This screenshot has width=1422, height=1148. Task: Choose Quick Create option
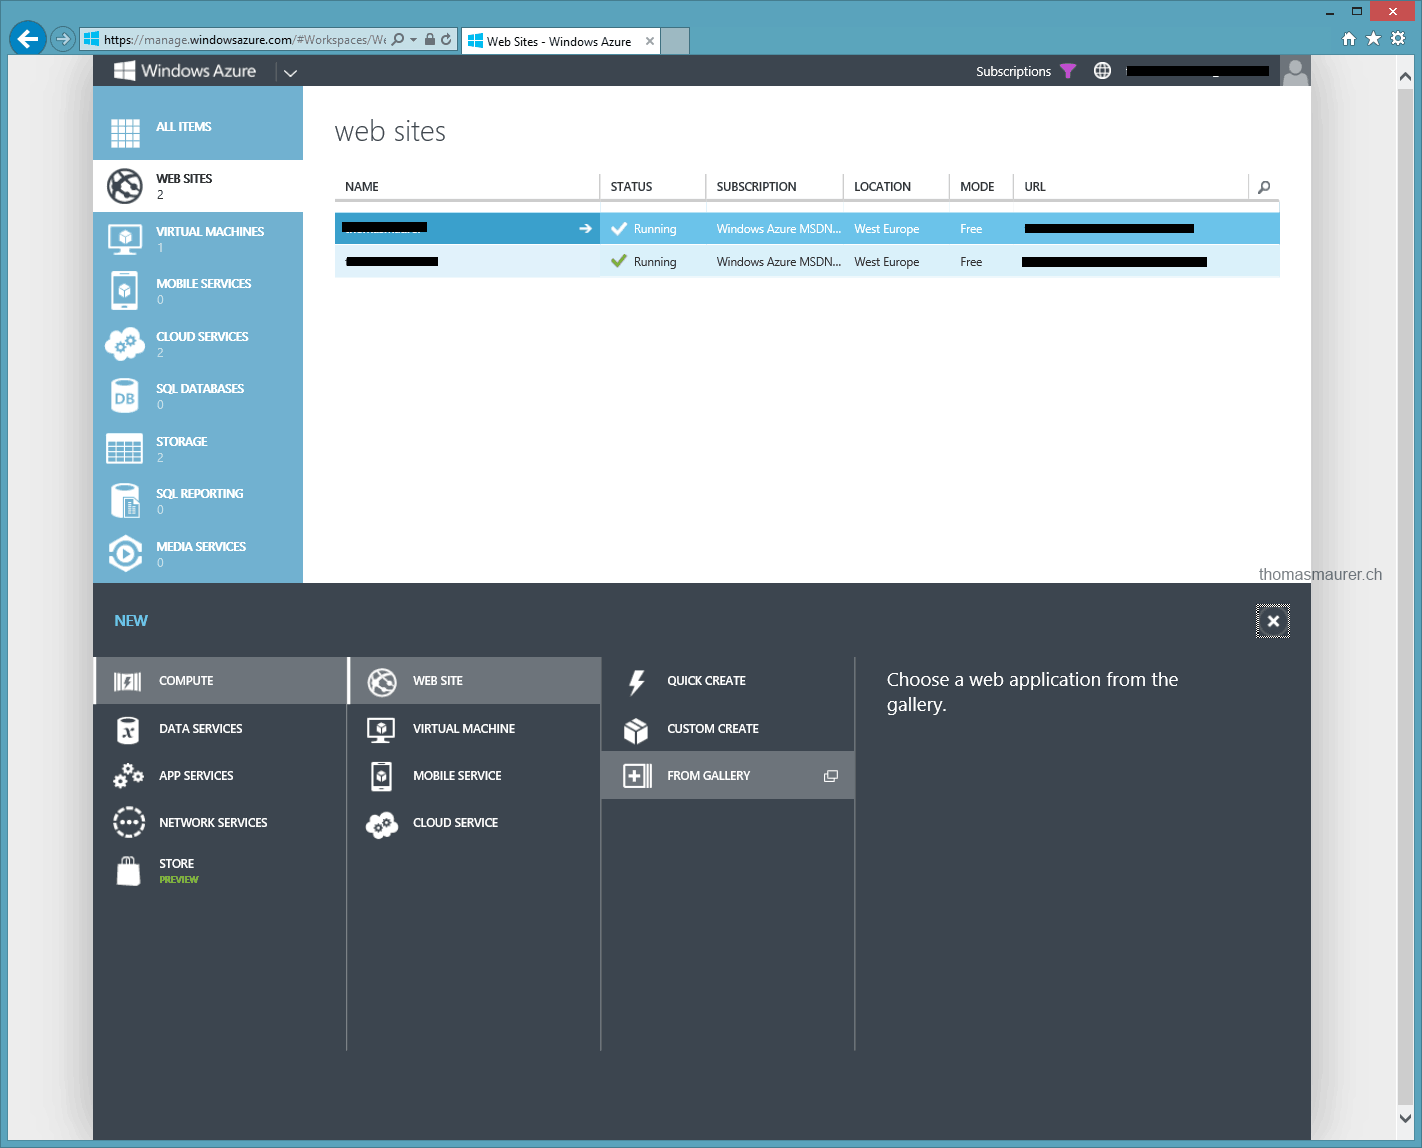[728, 681]
